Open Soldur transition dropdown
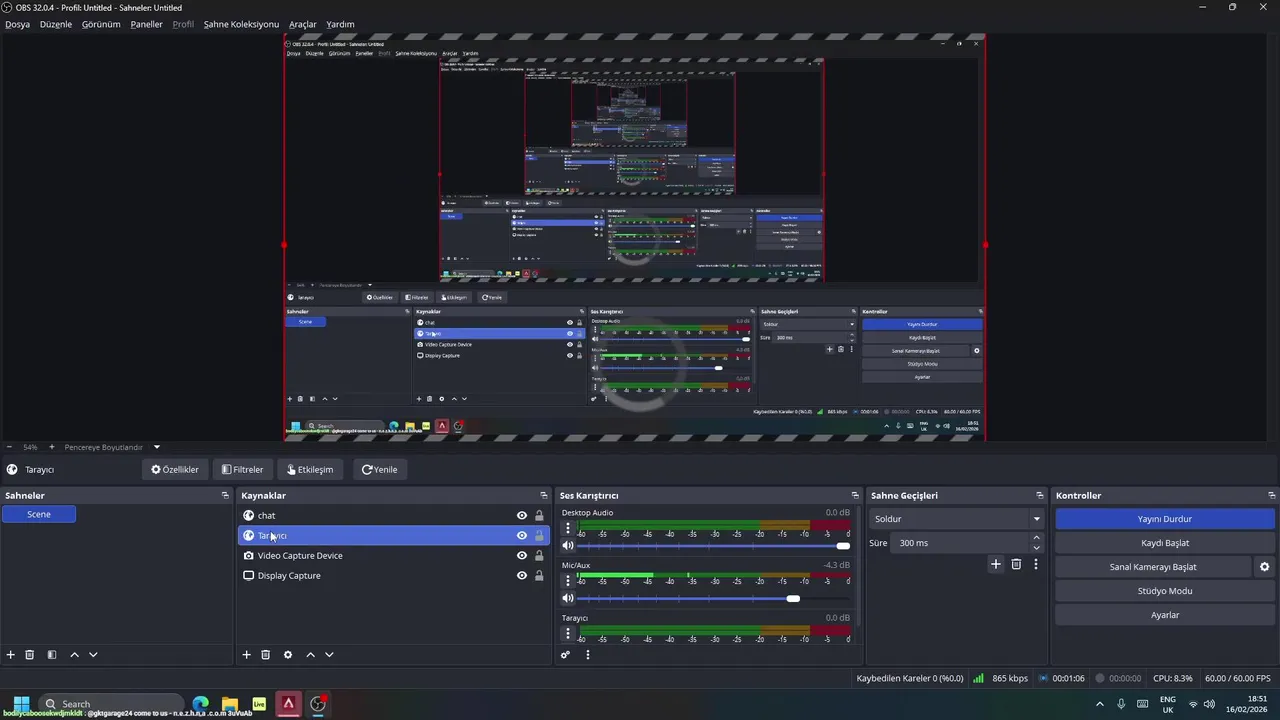This screenshot has width=1280, height=720. coord(957,519)
